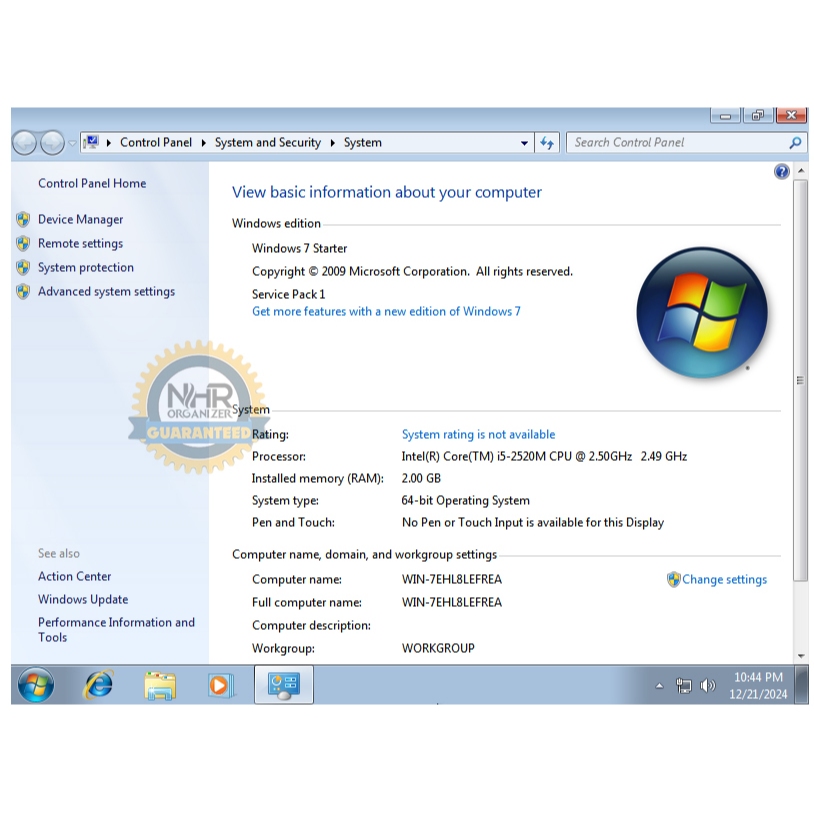Click the scrollbar down arrow
The image size is (814, 814).
(x=801, y=656)
